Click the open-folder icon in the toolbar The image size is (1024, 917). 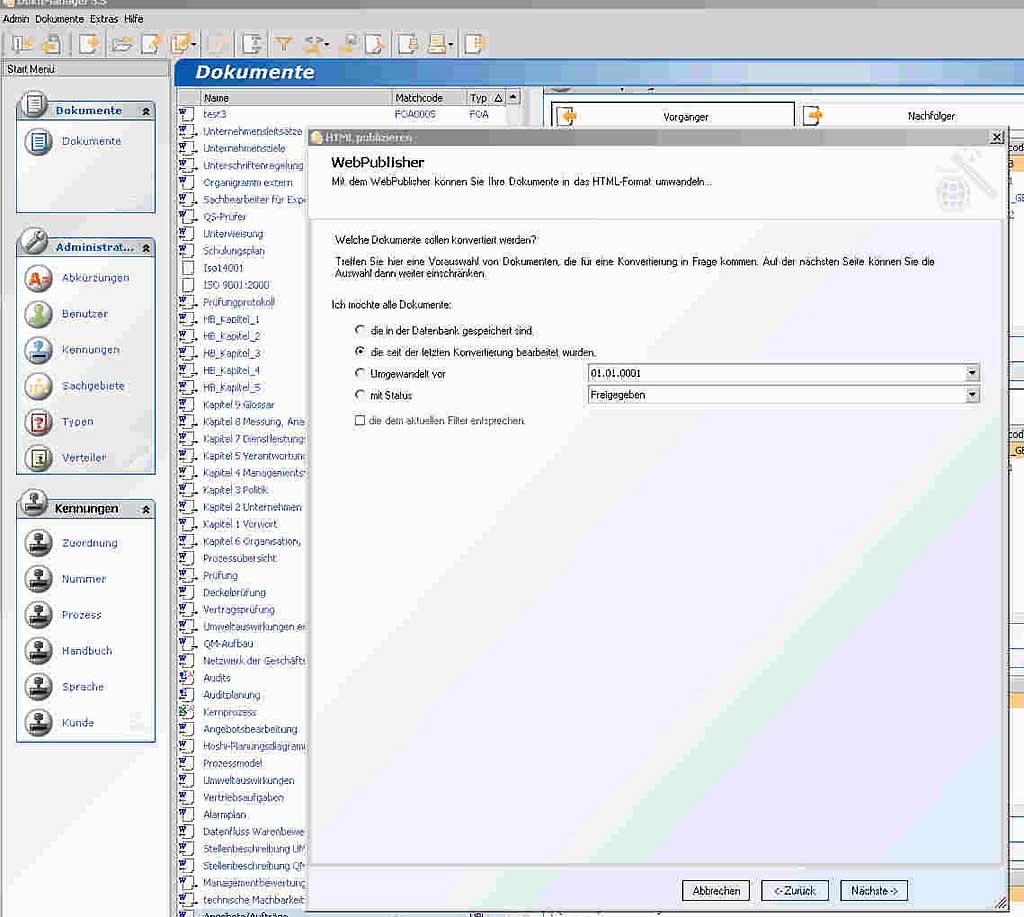click(x=121, y=44)
